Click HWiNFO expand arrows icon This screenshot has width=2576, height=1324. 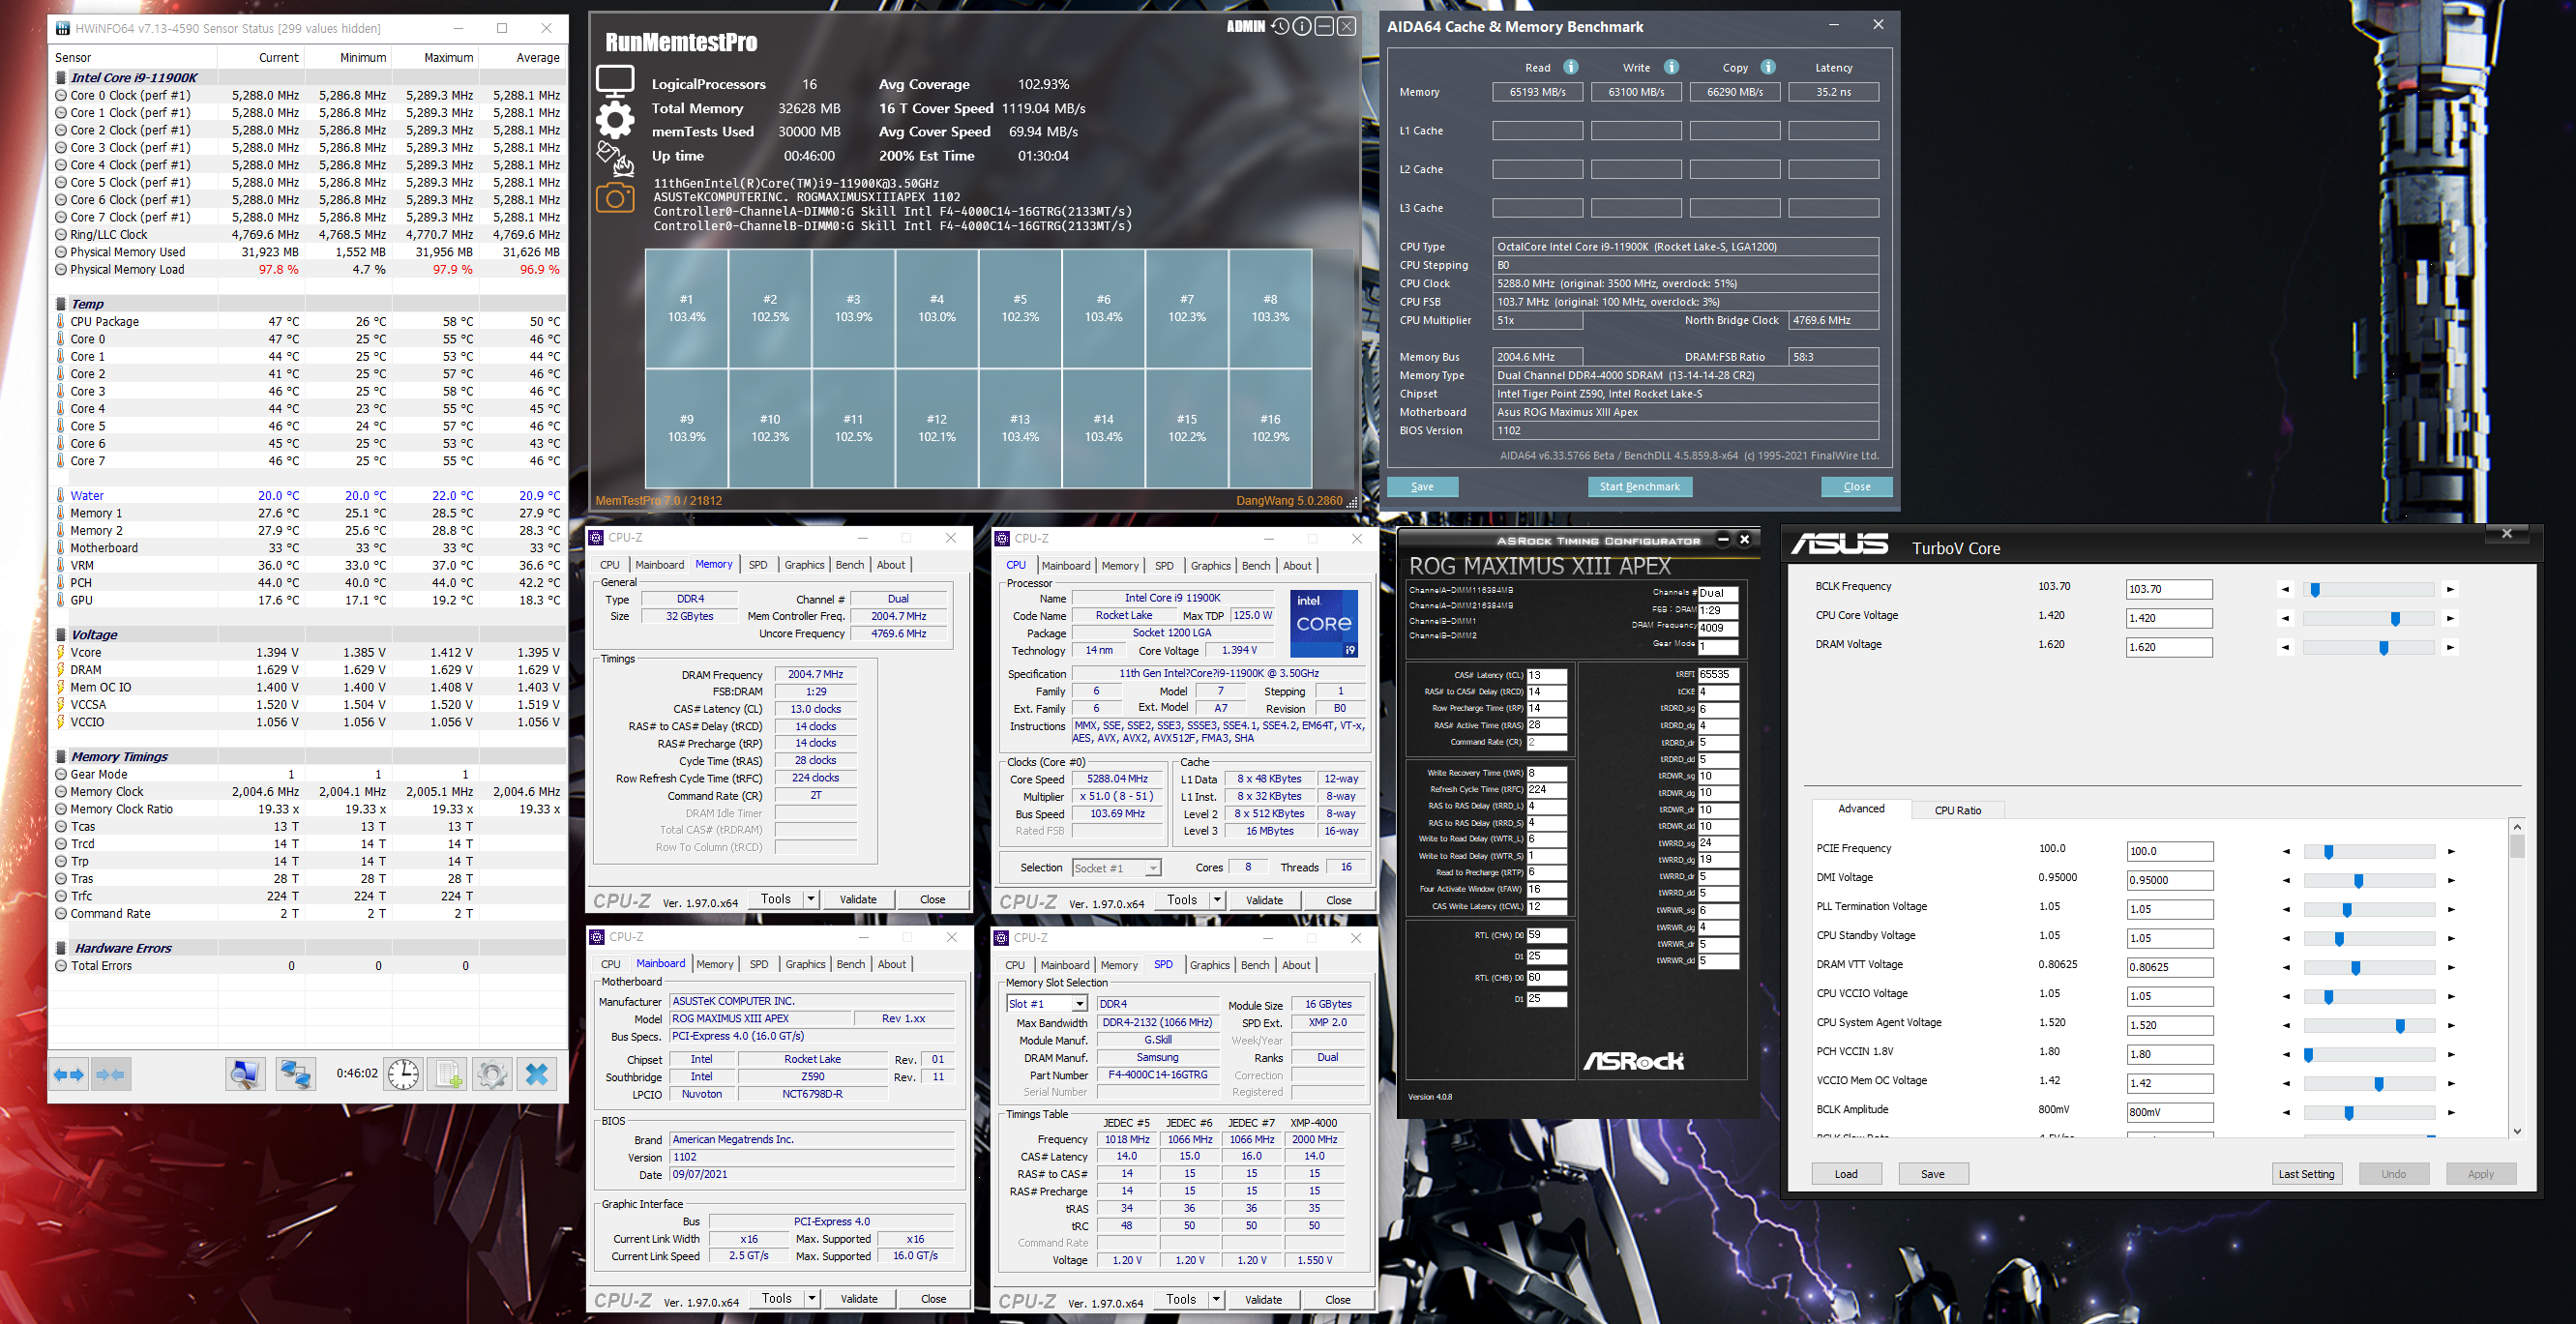coord(69,1074)
